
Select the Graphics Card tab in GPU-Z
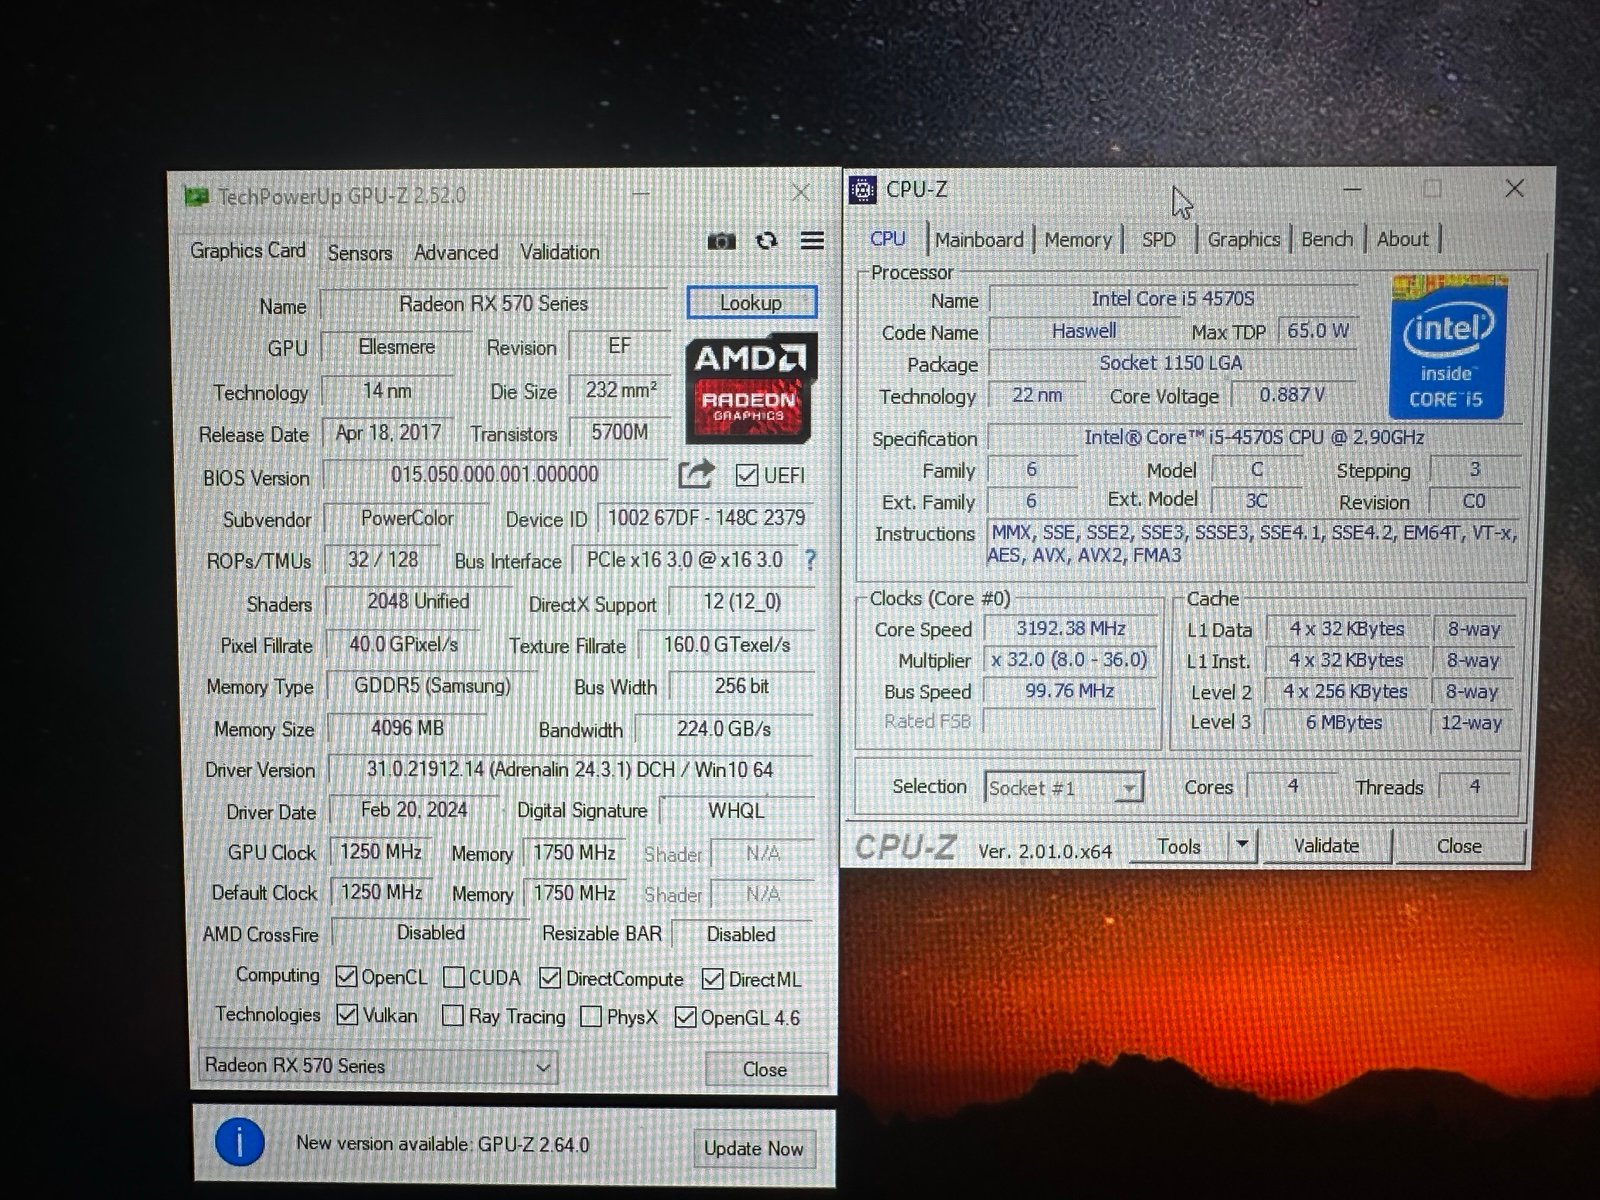coord(248,250)
